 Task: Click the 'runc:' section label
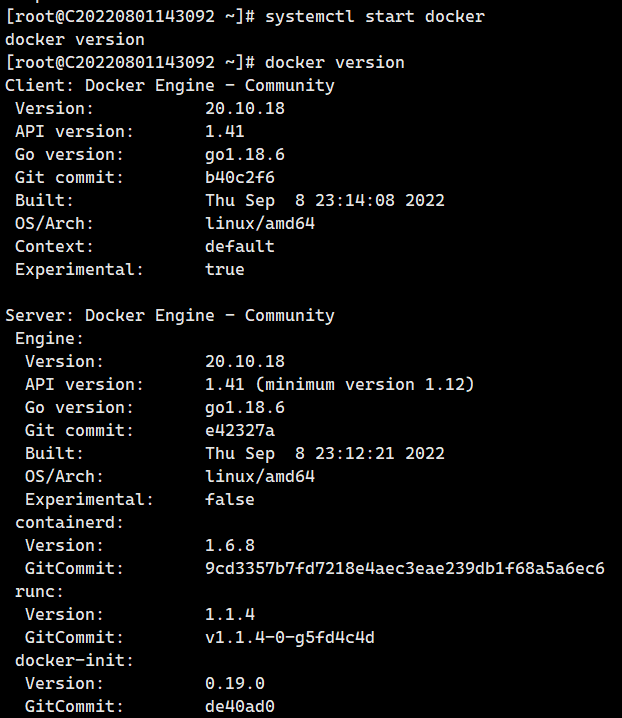pyautogui.click(x=39, y=591)
